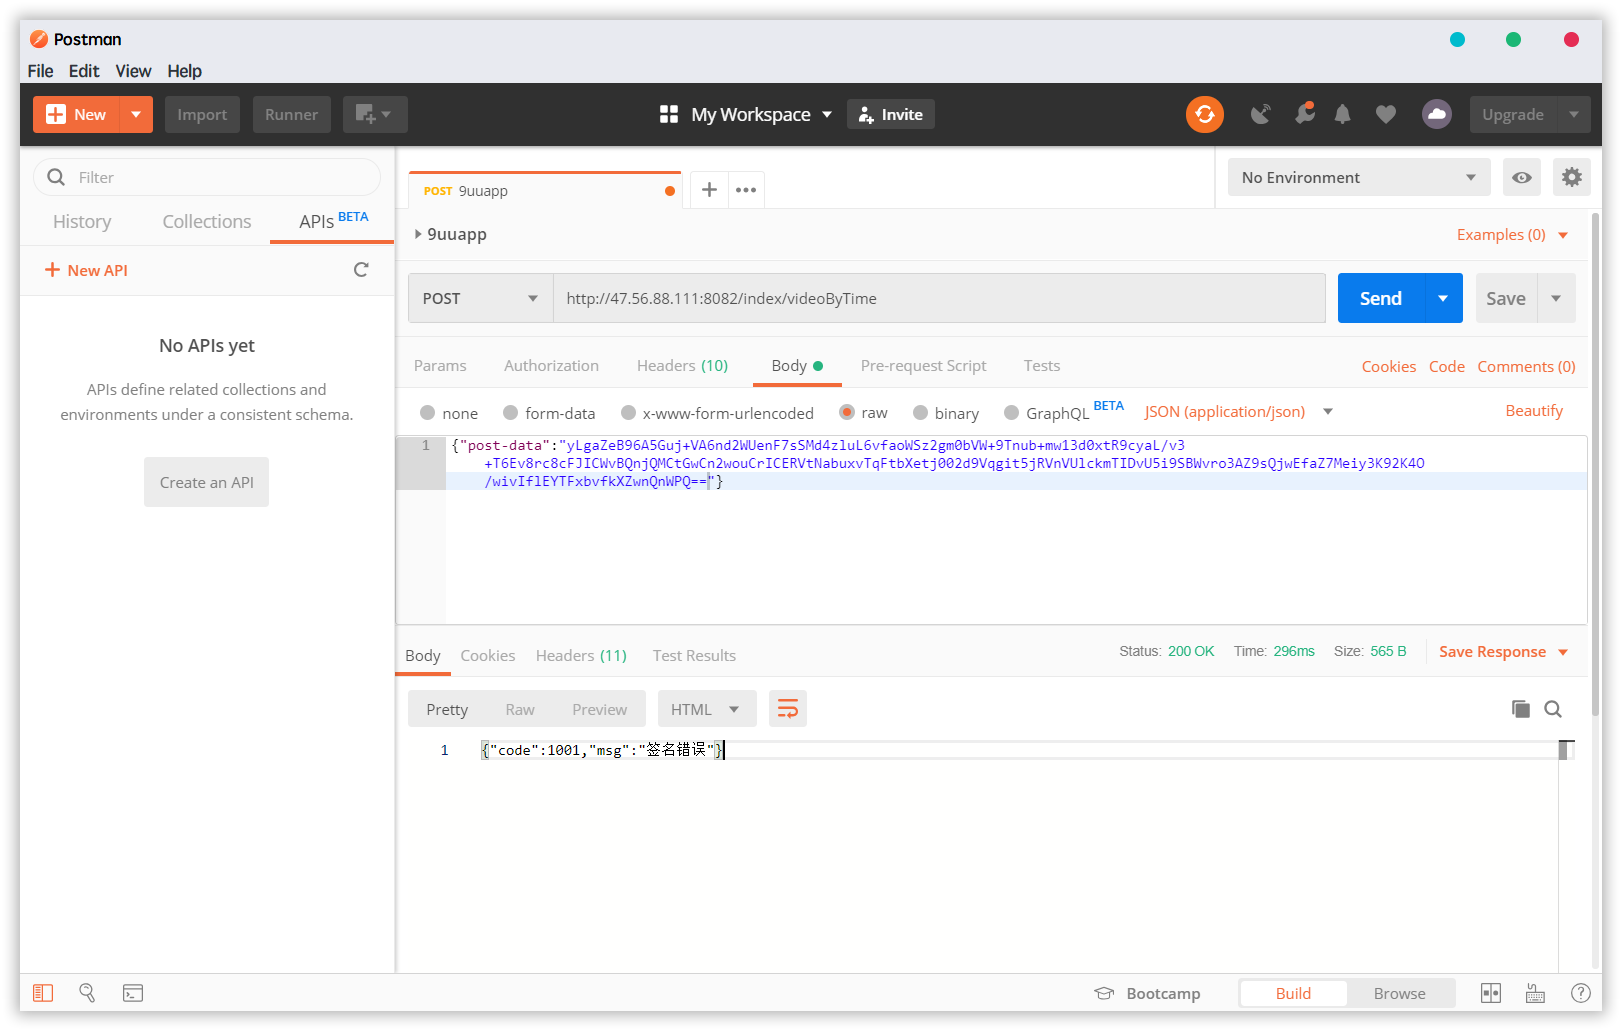Refresh the APIs list
Screen dimensions: 1622x1031
click(361, 270)
